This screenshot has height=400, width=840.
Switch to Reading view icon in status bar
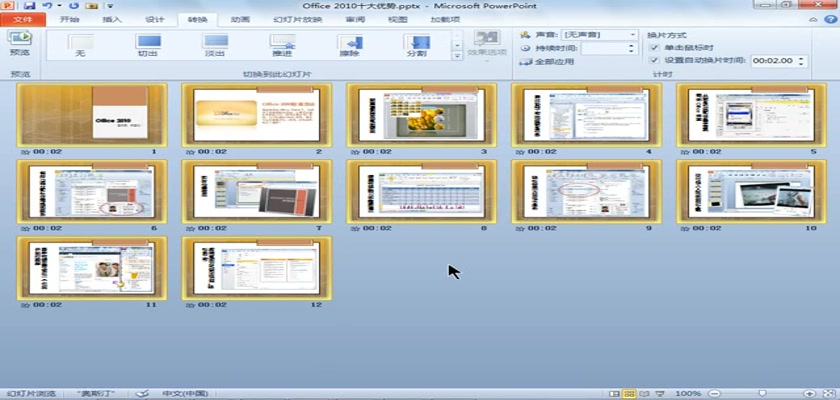[x=646, y=394]
